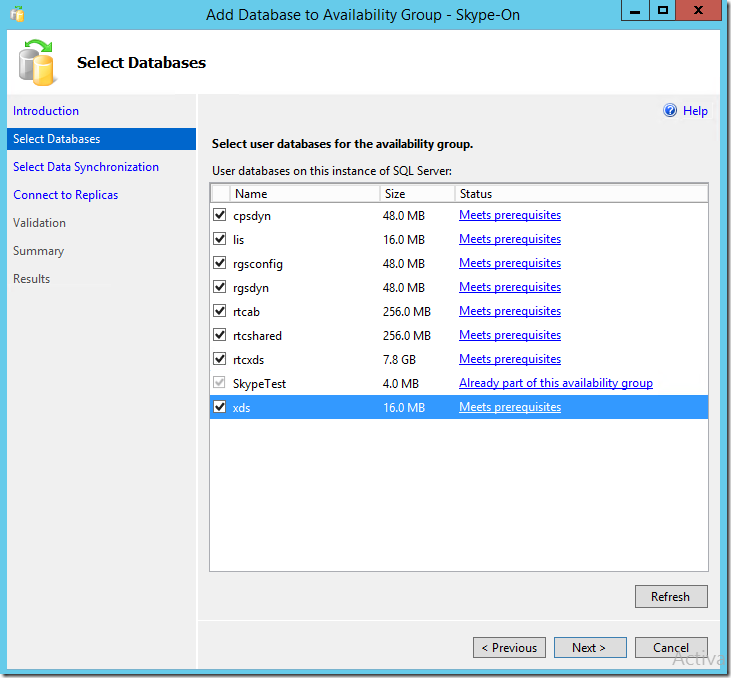The height and width of the screenshot is (678, 731).
Task: Click the database cylinders header icon
Action: pos(37,63)
